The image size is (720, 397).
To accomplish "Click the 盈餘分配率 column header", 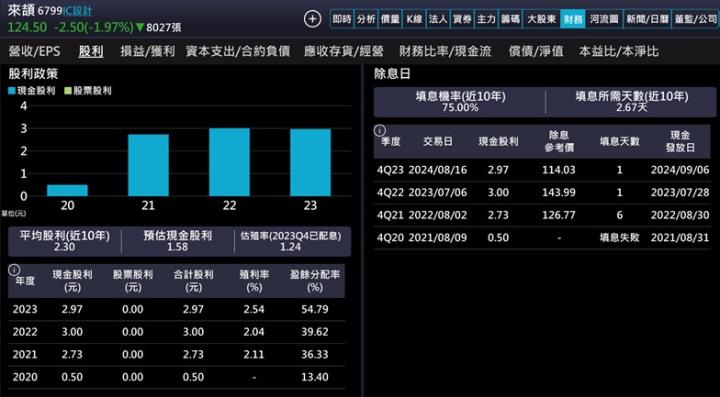I will pyautogui.click(x=315, y=281).
